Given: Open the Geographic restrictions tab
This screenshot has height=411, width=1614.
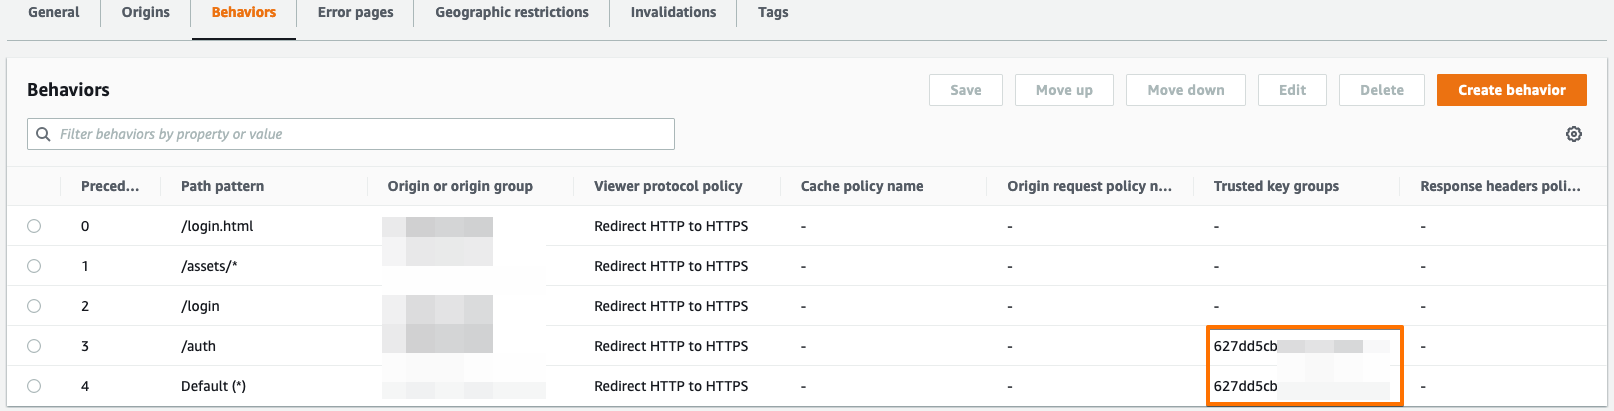Looking at the screenshot, I should [x=512, y=13].
